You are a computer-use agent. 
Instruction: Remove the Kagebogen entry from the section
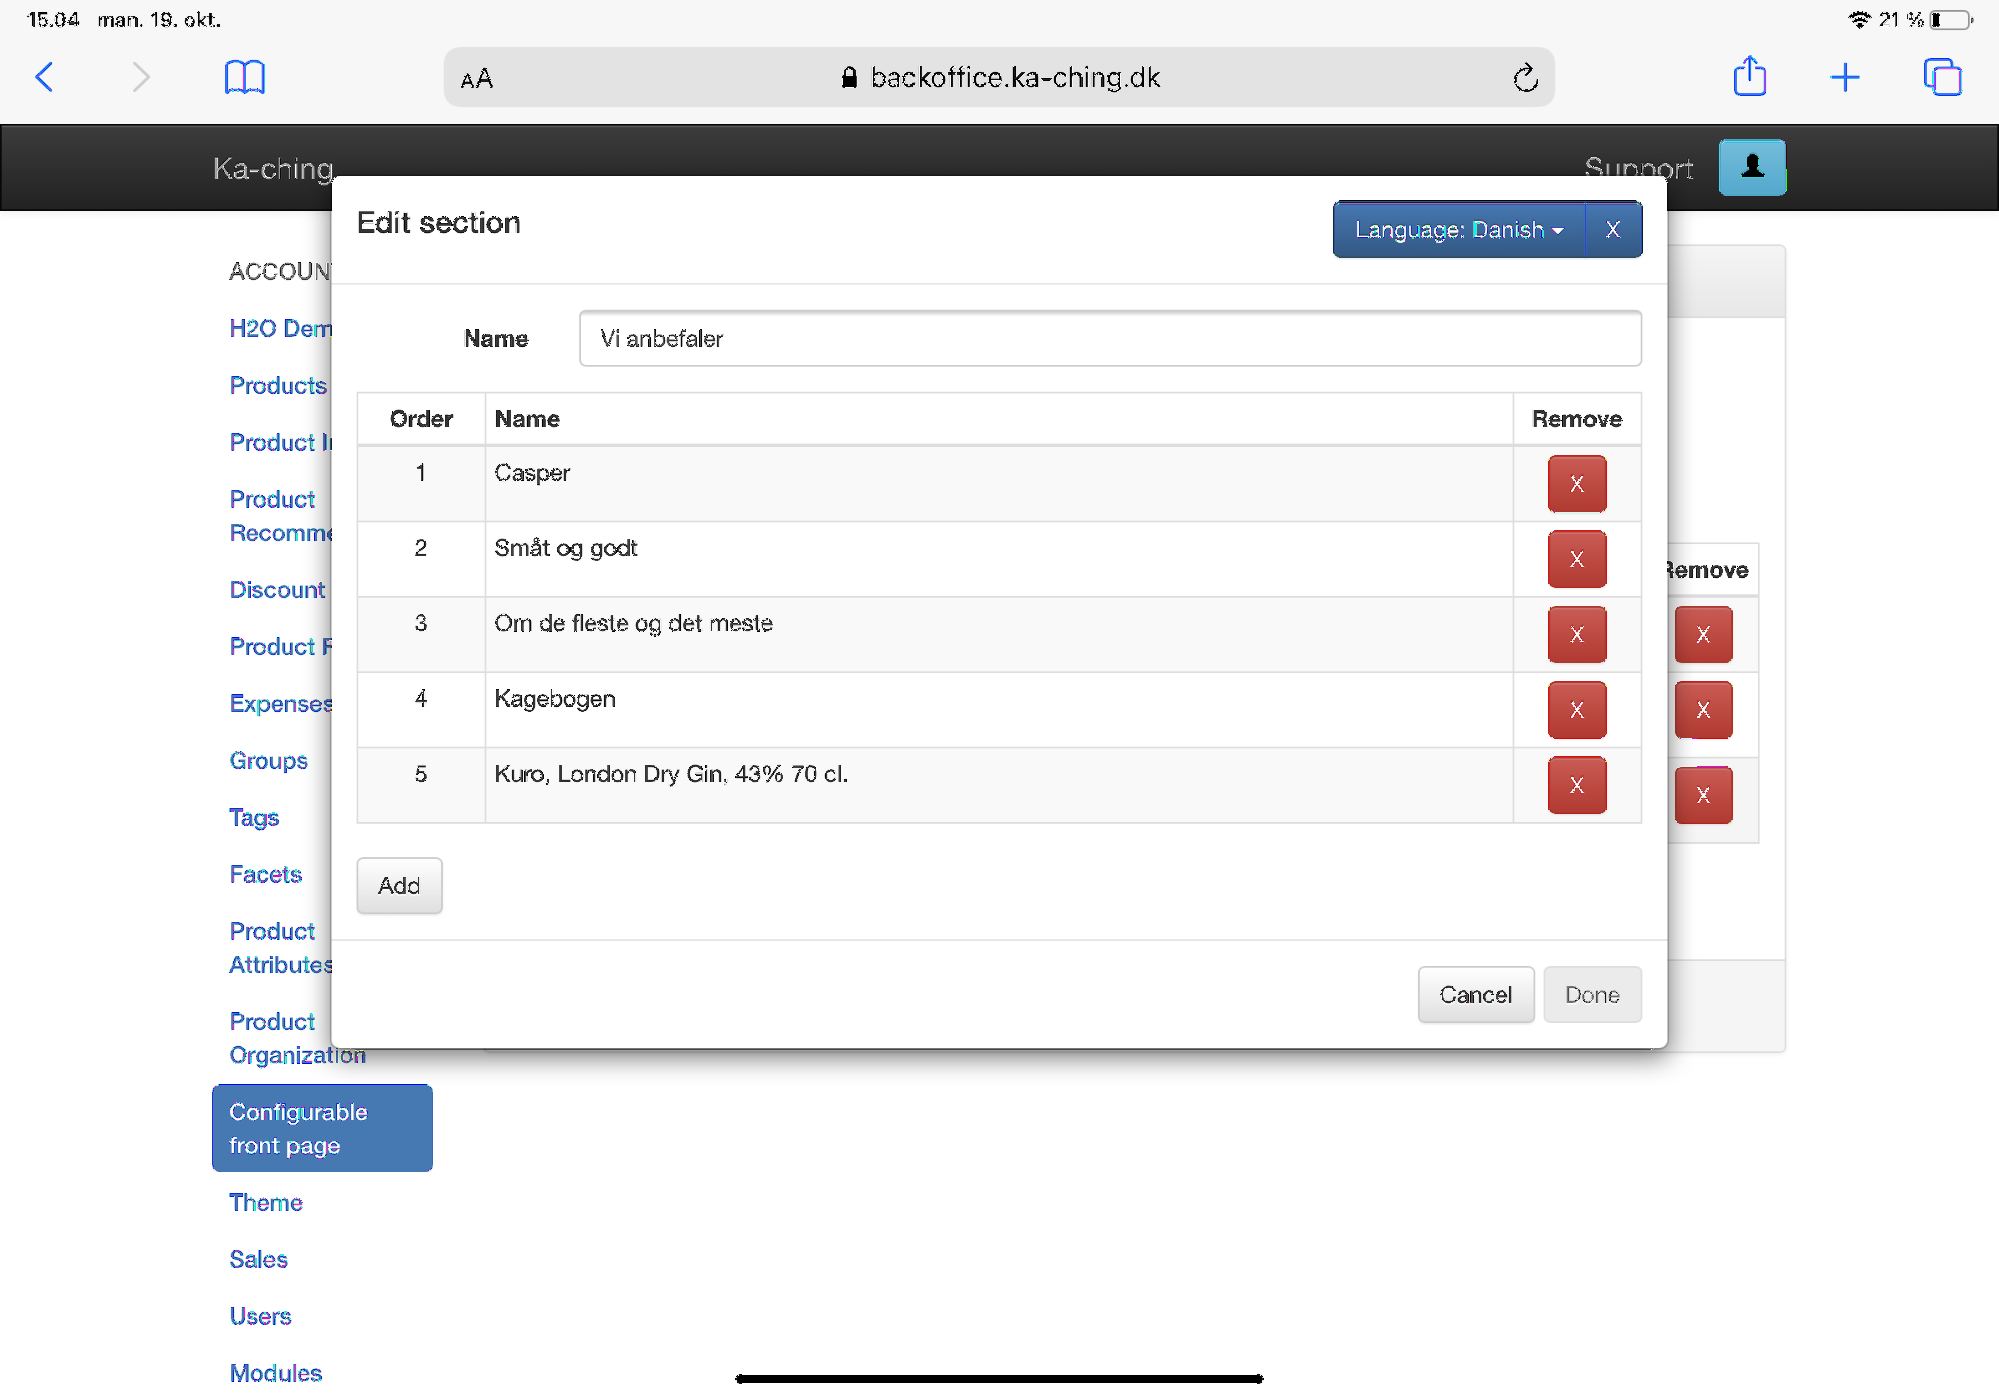[x=1576, y=710]
